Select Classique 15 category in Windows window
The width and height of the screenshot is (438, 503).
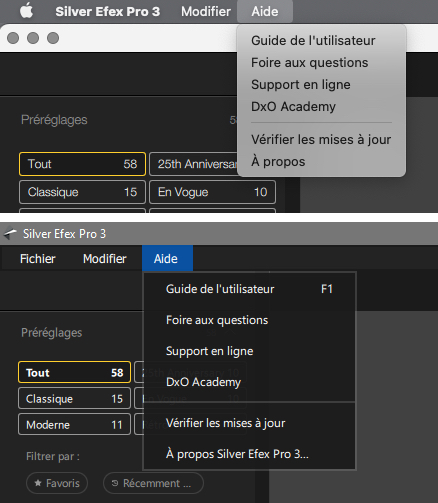coord(74,398)
